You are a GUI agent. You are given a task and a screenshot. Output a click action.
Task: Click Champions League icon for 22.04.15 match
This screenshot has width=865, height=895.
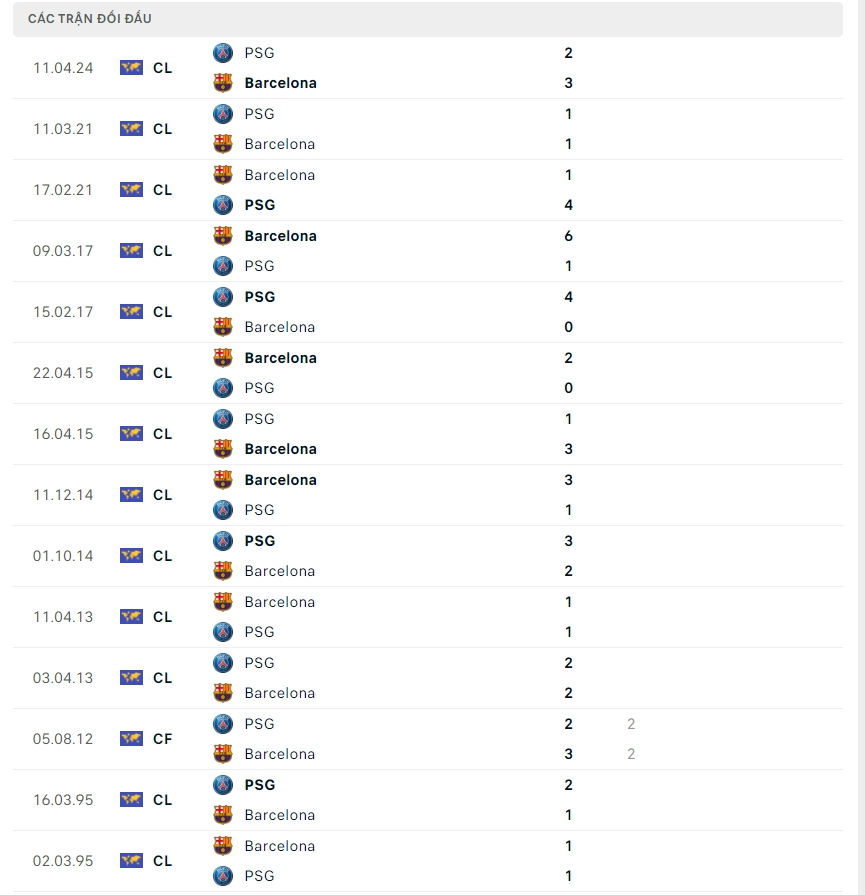point(131,373)
